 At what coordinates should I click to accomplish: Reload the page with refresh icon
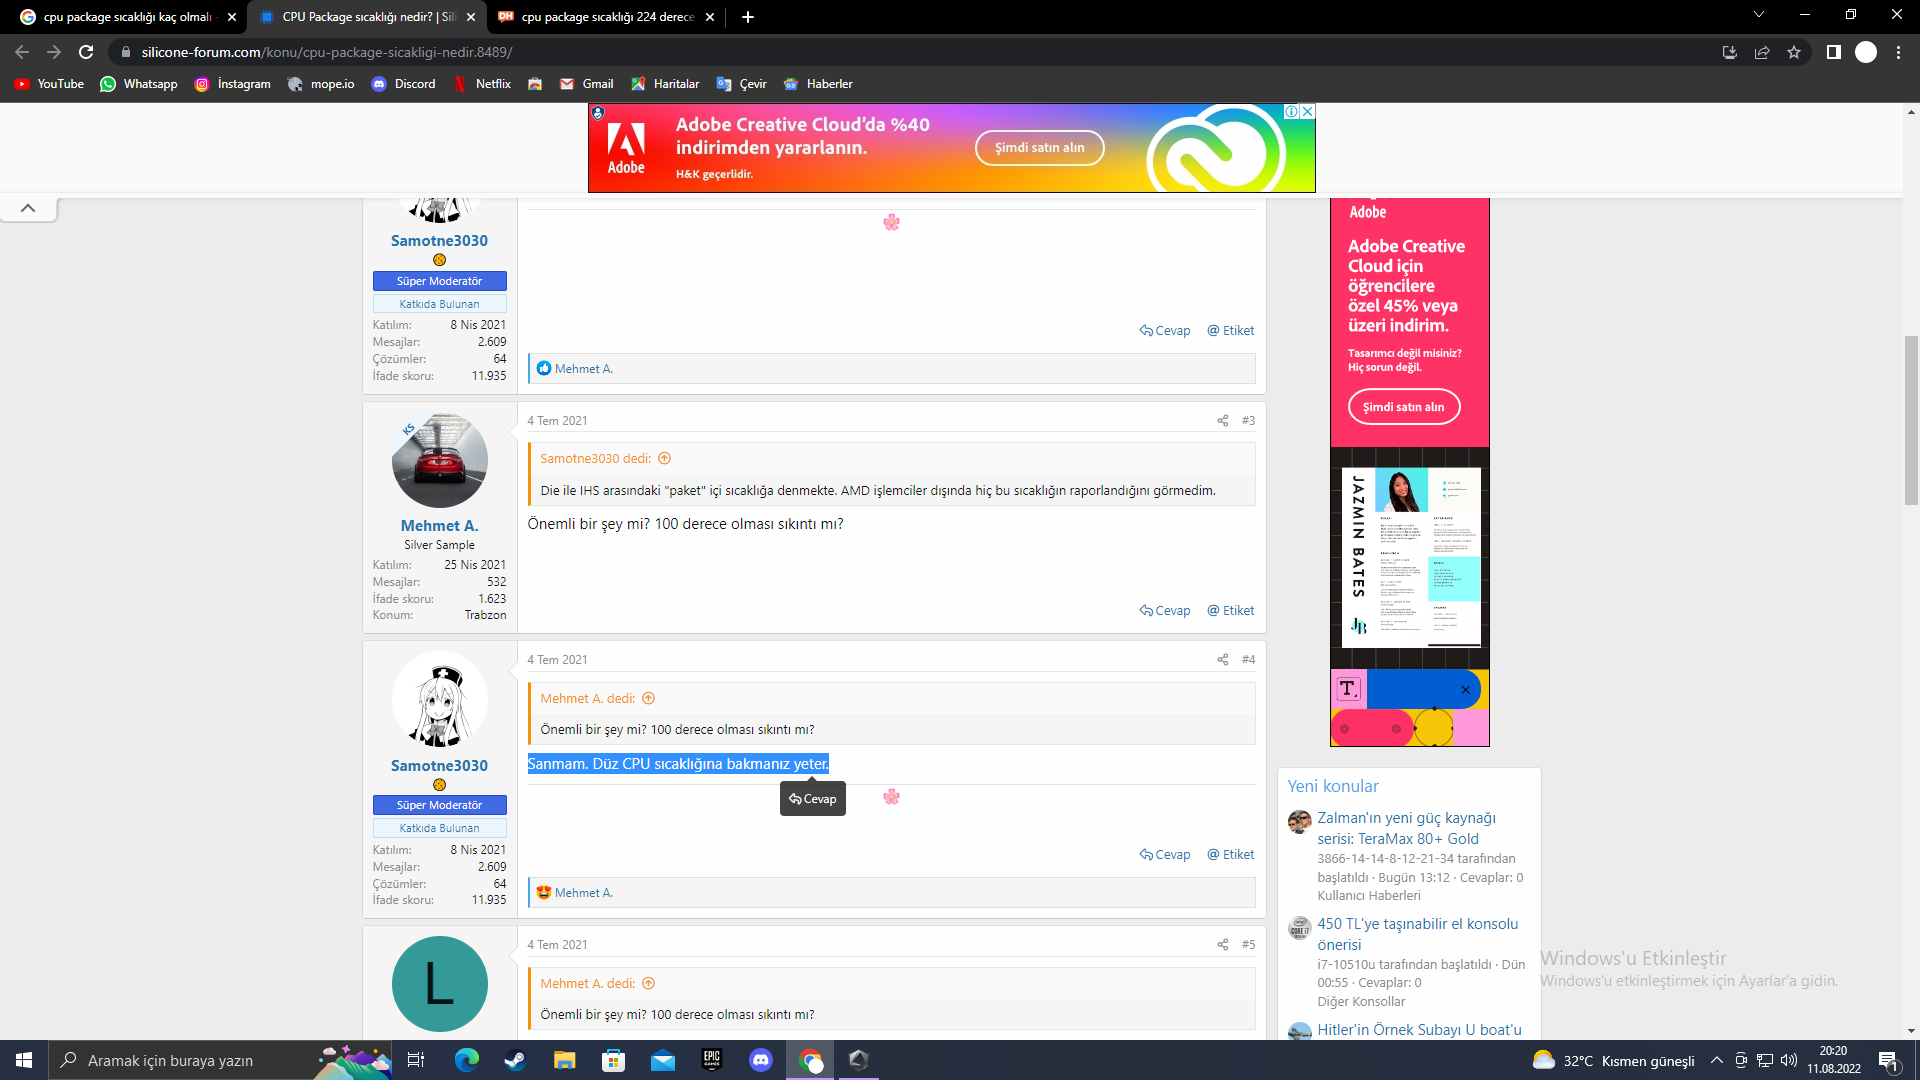point(86,52)
